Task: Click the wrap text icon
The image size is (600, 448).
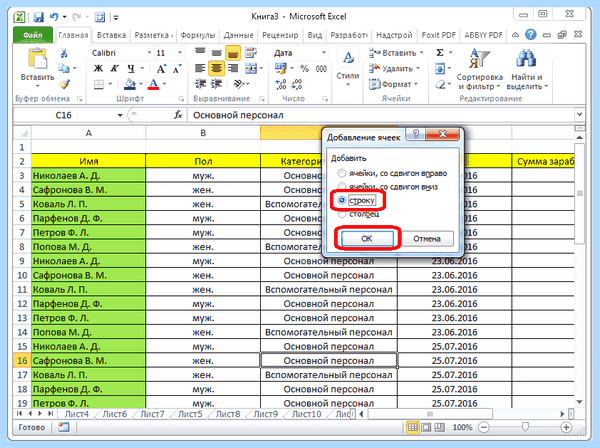Action: (x=251, y=53)
